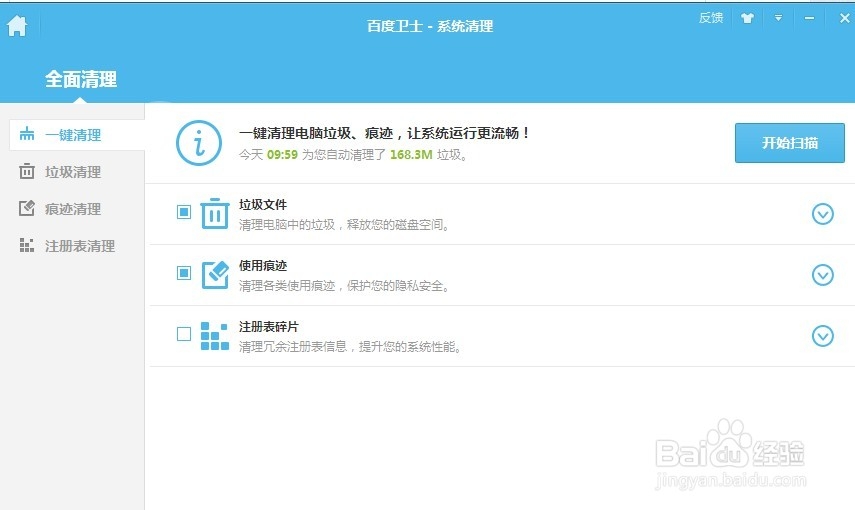The width and height of the screenshot is (855, 510).
Task: Click the 反馈 feedback link
Action: click(x=711, y=18)
